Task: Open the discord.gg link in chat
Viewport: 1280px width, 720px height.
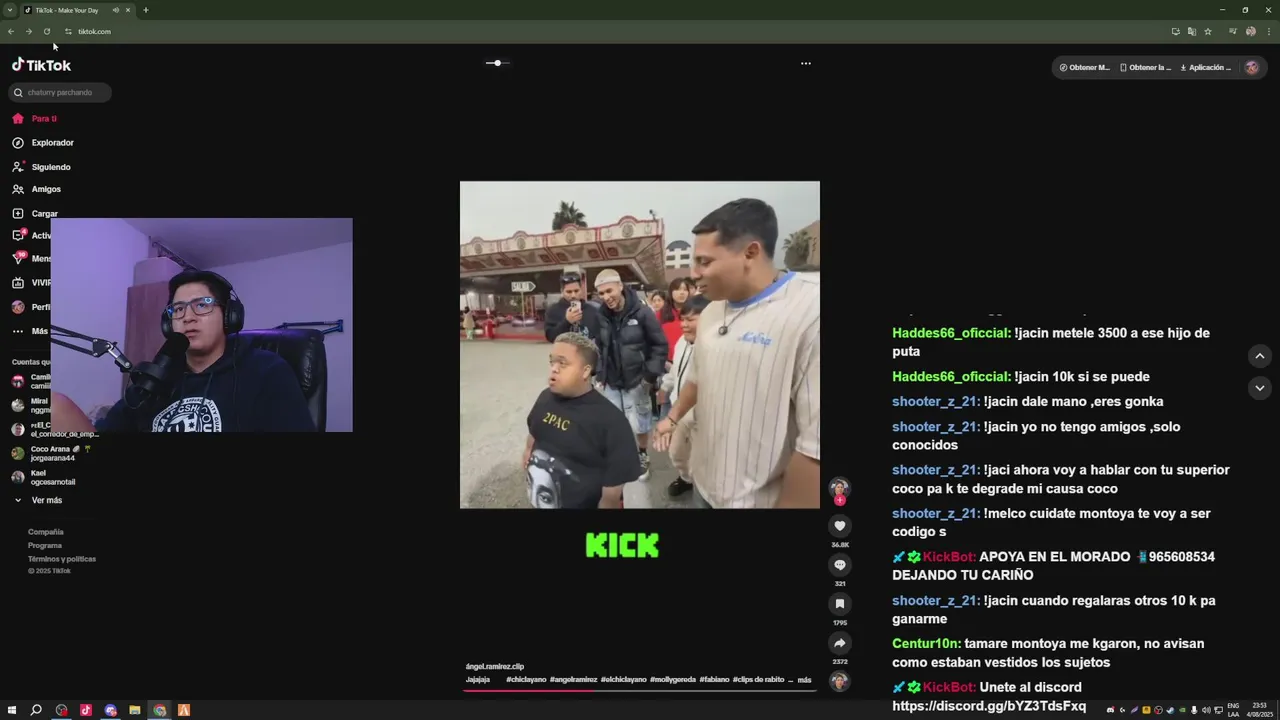Action: [989, 706]
